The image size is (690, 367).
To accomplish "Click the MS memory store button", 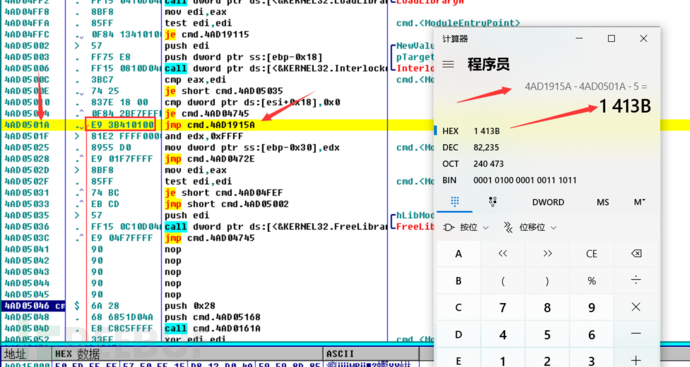I will point(603,202).
